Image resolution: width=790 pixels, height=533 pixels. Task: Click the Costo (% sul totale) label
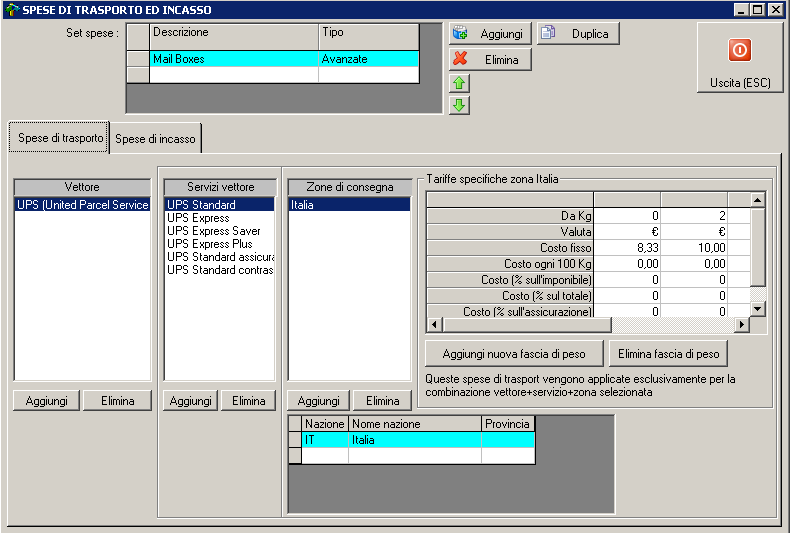pyautogui.click(x=510, y=295)
